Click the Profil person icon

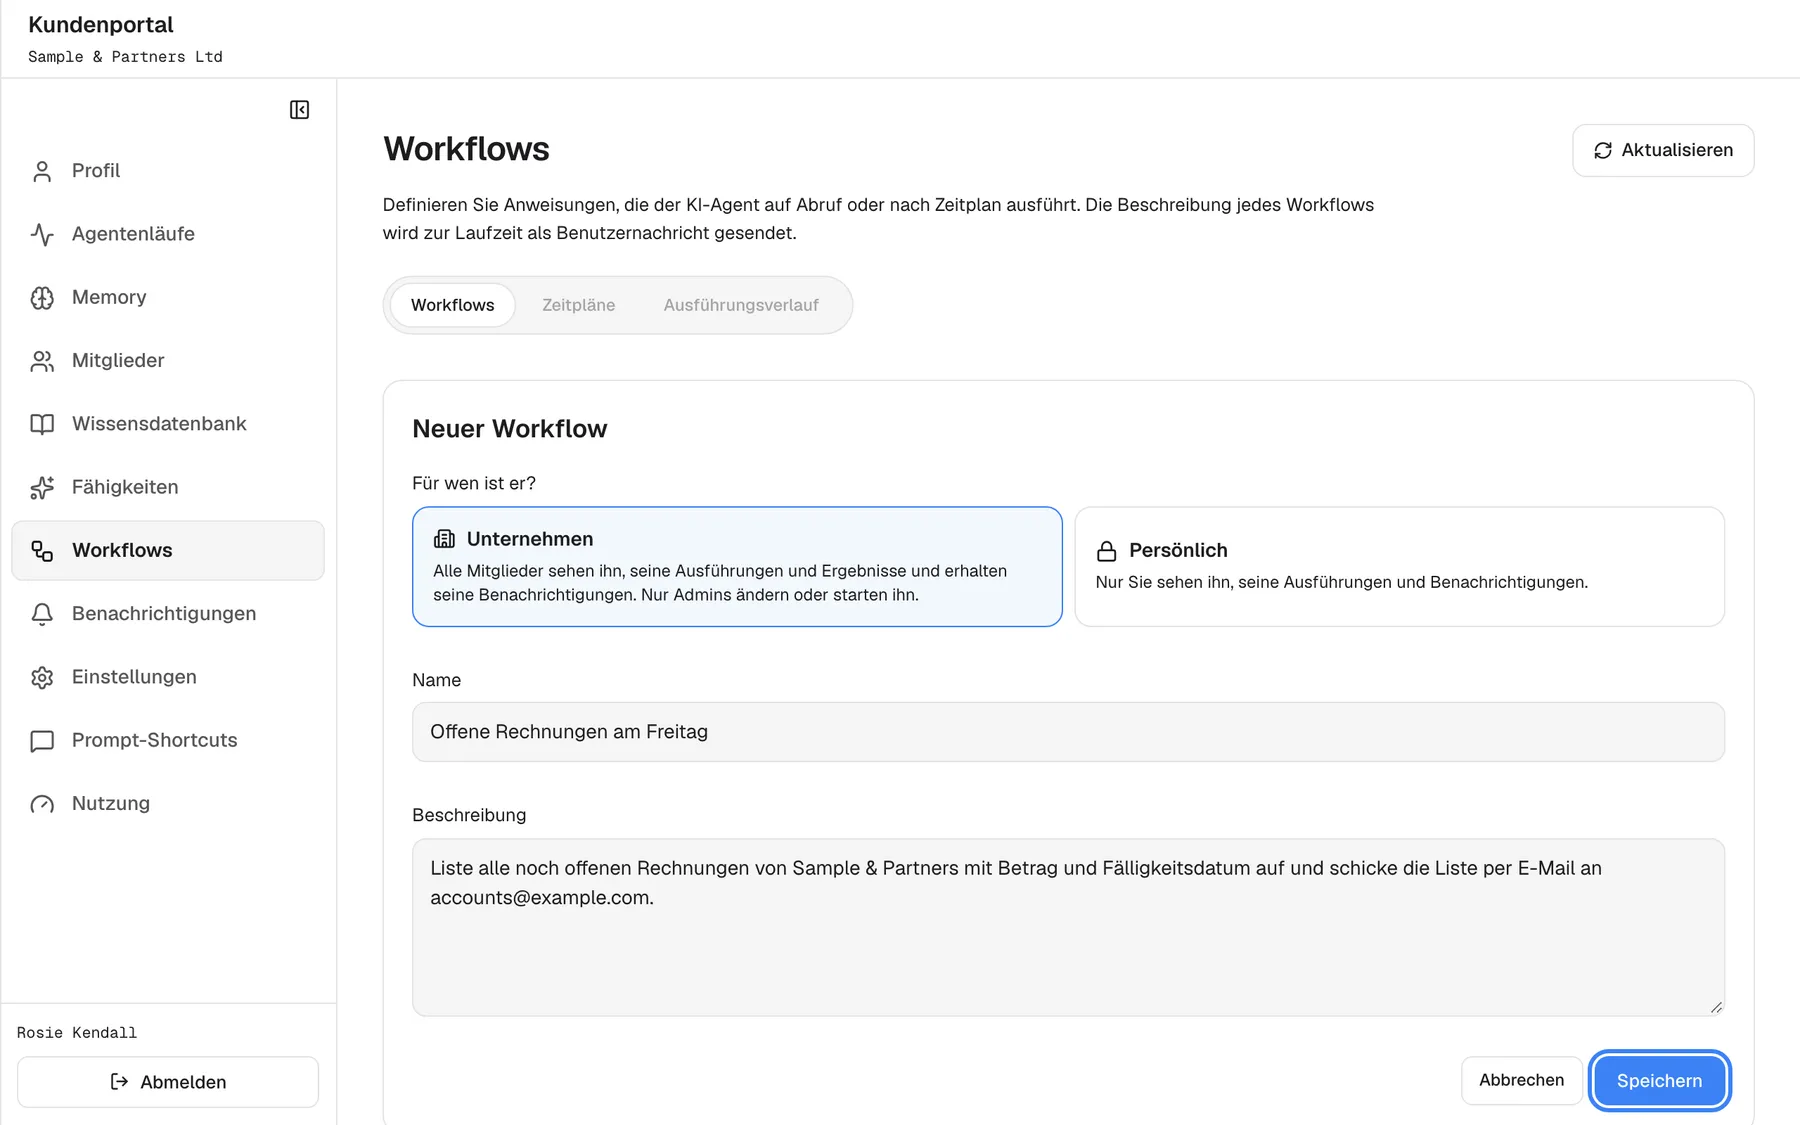[42, 171]
